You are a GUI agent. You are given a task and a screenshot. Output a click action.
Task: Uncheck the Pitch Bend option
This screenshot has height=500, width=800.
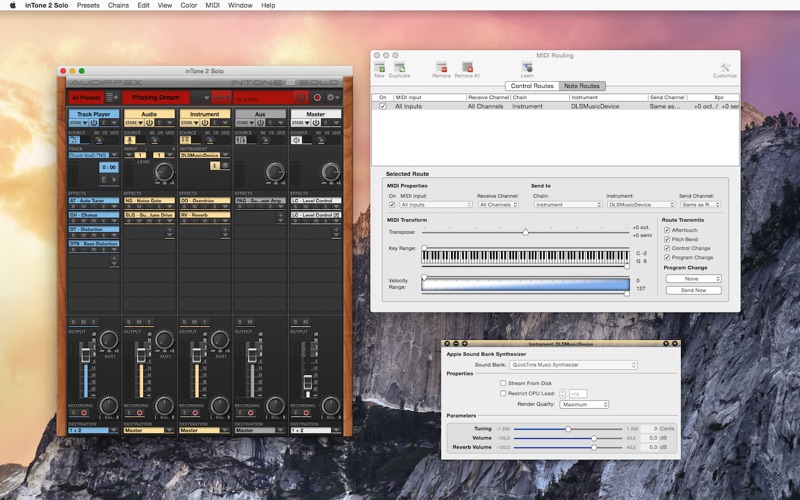(667, 239)
